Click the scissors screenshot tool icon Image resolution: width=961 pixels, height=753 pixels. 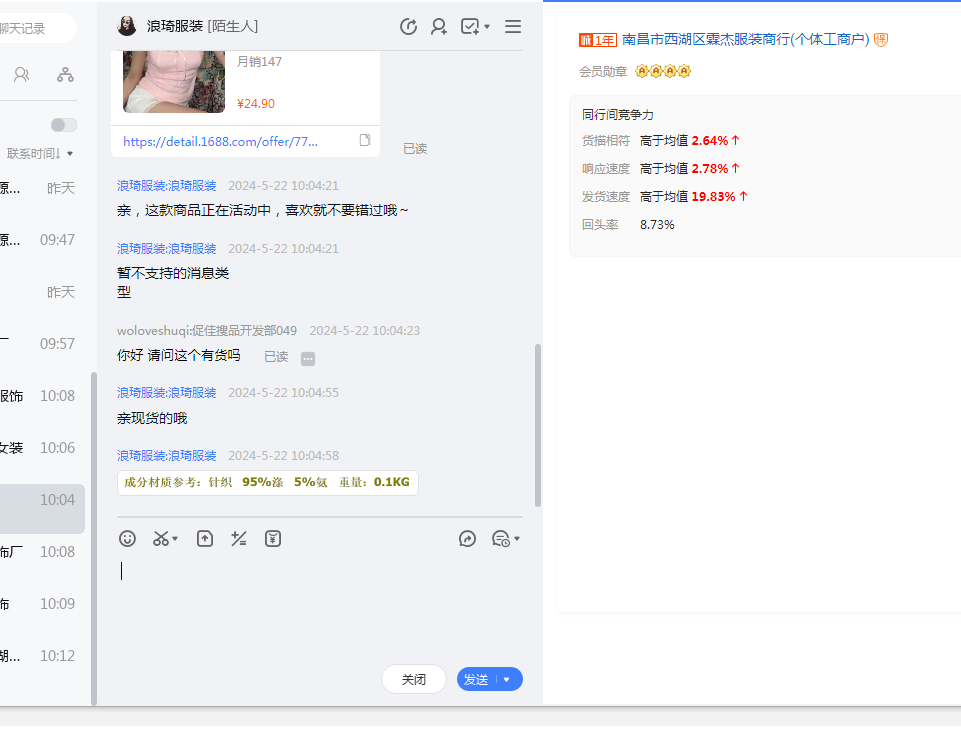161,539
